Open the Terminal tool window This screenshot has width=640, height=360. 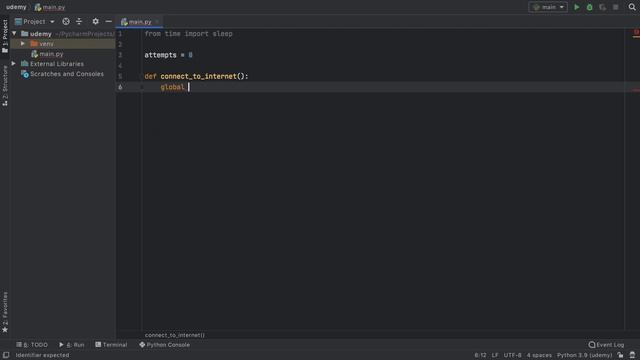[111, 345]
